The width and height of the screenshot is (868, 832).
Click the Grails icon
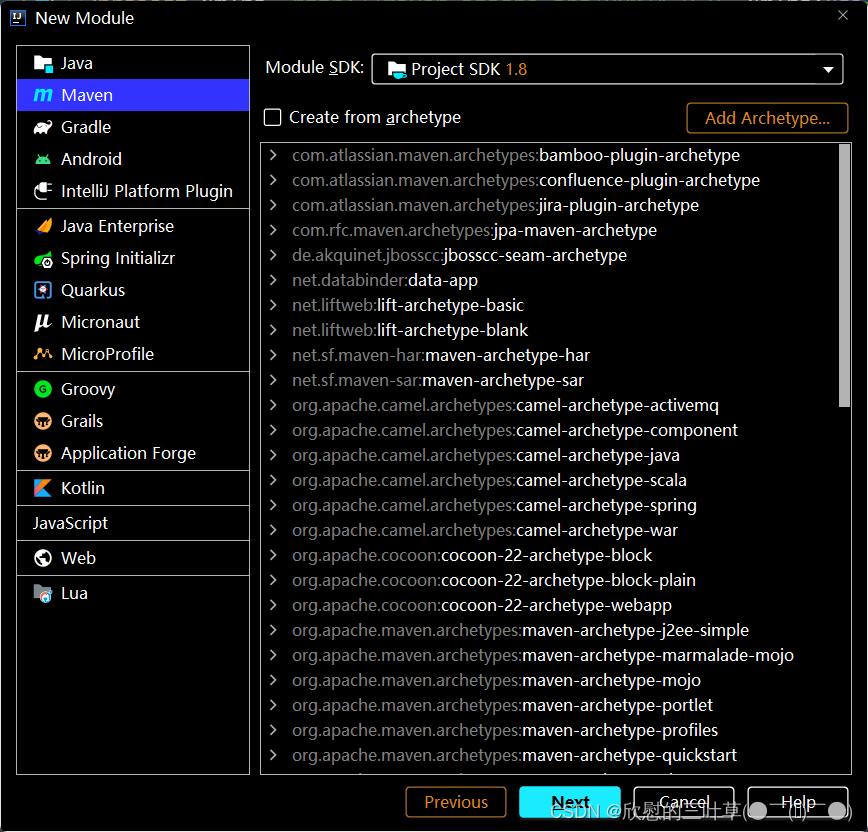tap(43, 421)
